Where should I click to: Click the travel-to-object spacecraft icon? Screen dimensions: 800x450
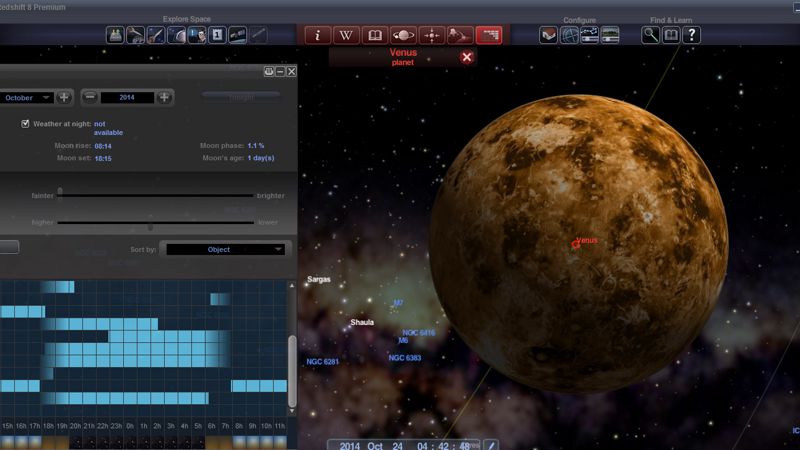460,35
